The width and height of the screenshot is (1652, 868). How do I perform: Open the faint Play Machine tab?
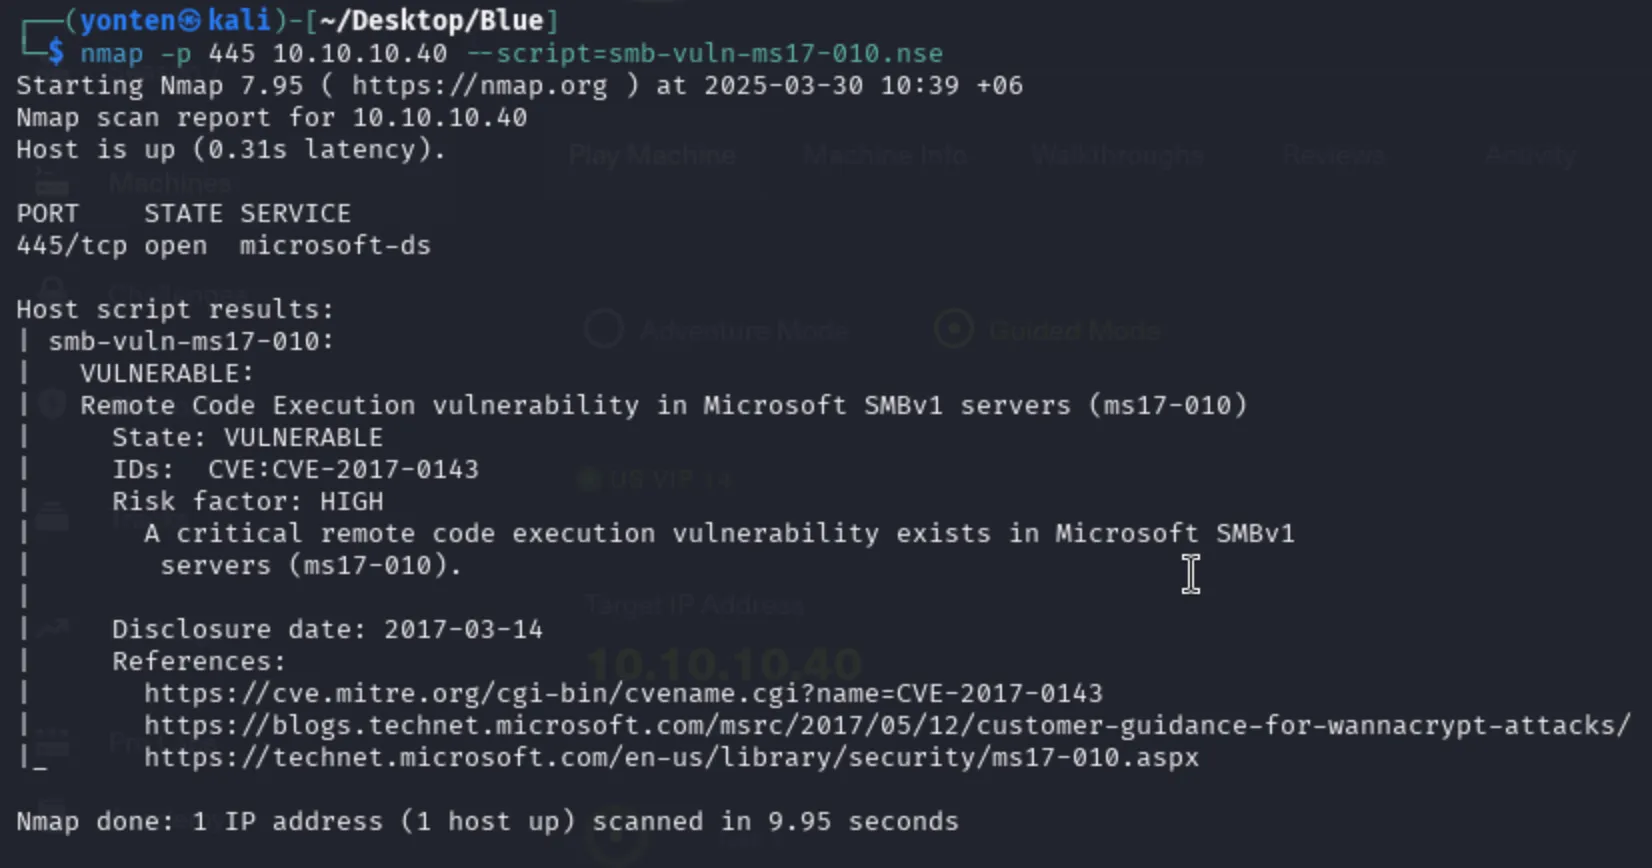652,155
